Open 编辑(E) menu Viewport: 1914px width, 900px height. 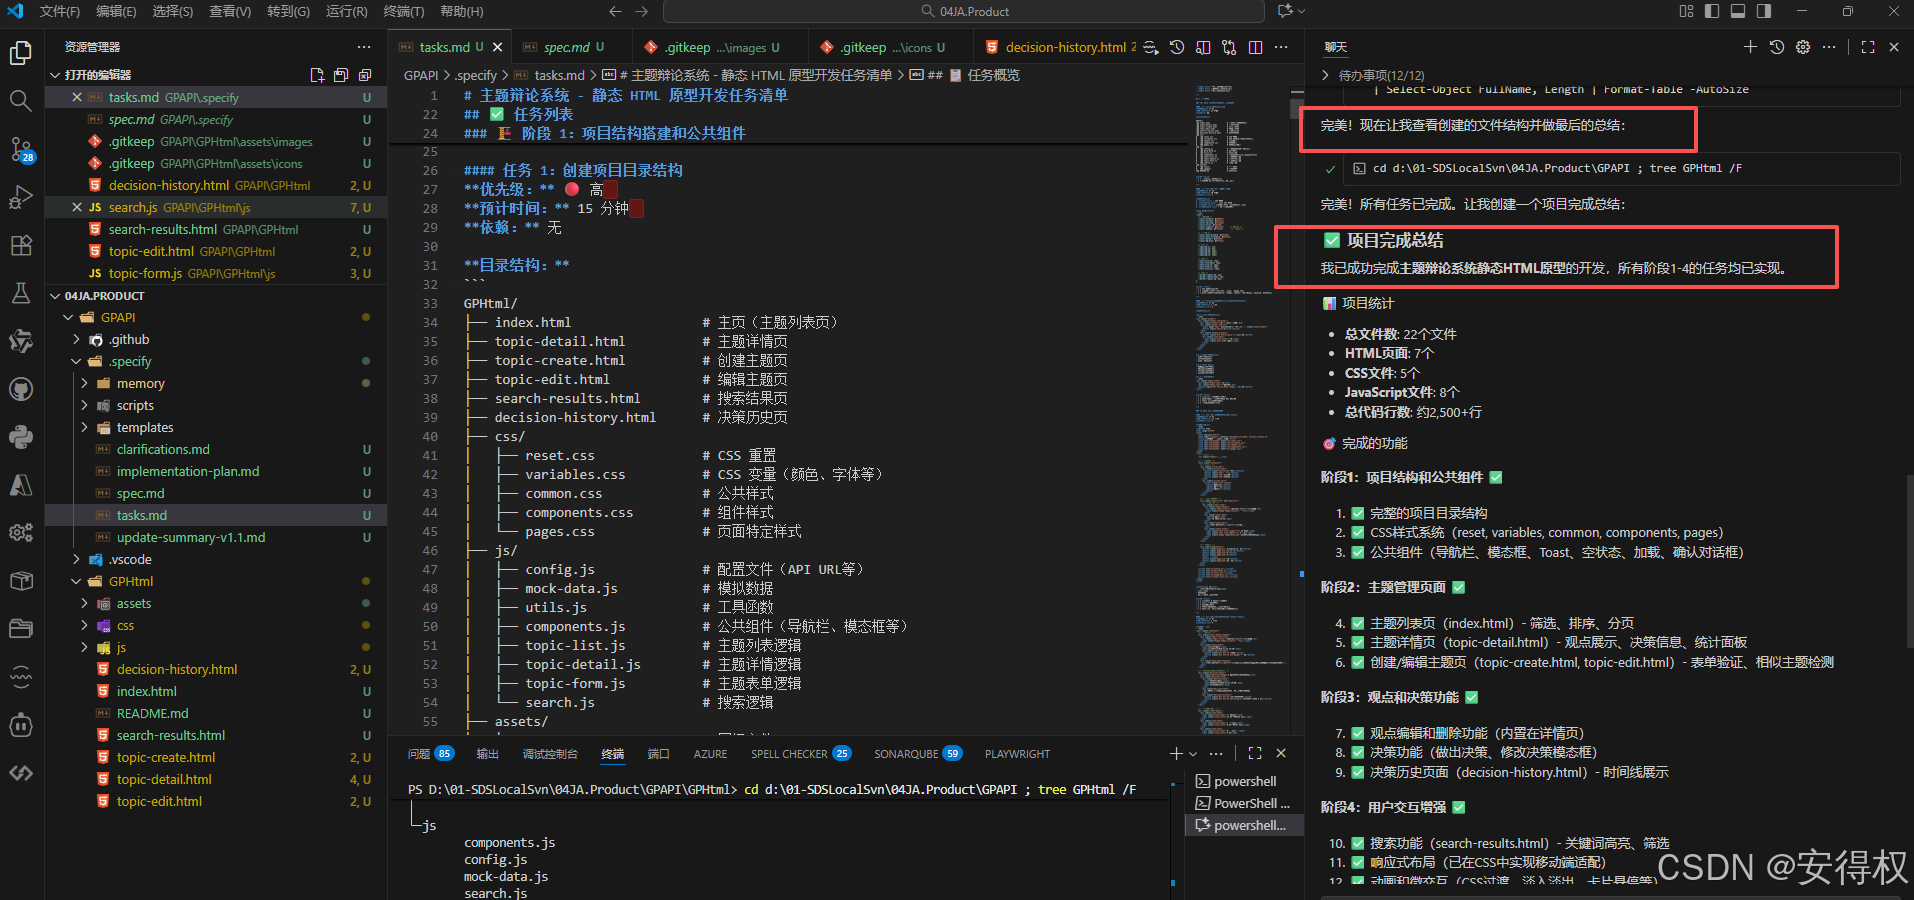click(x=116, y=11)
